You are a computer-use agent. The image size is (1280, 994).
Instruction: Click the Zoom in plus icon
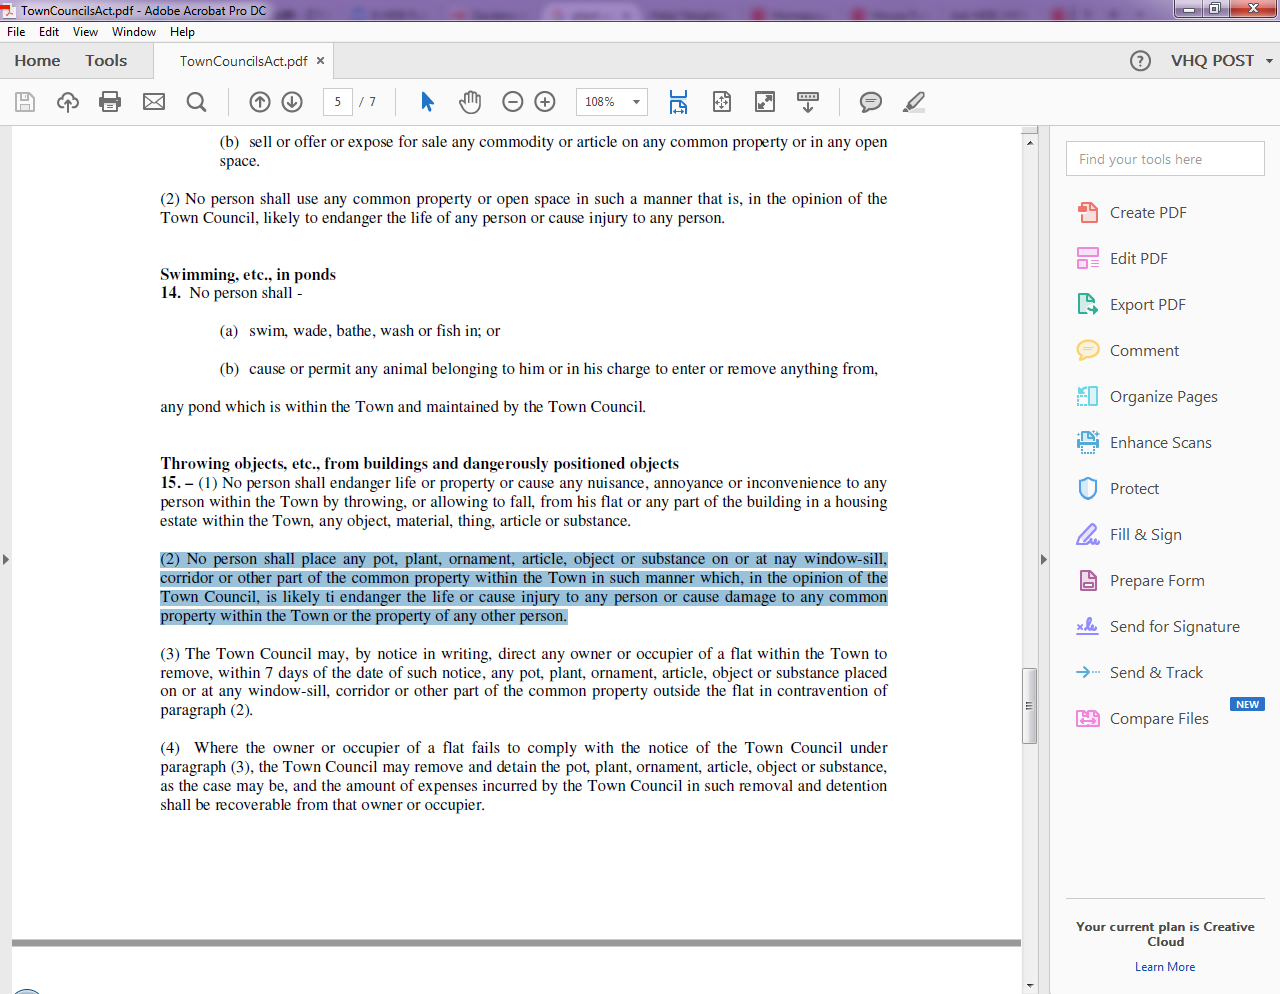tap(545, 102)
